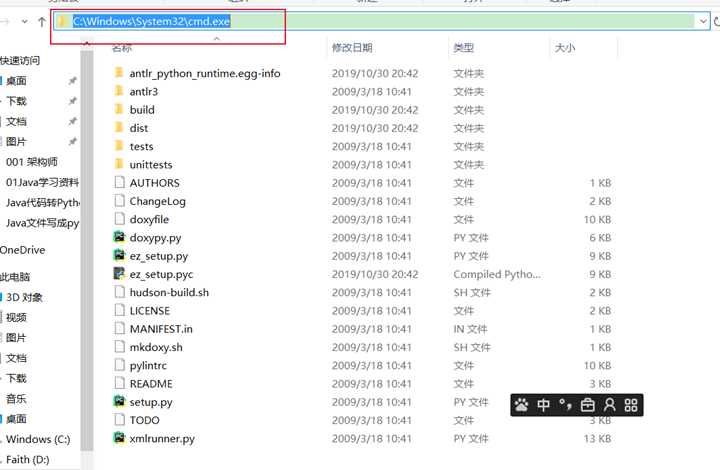Open the recent locations dropdown arrow

tap(24, 22)
